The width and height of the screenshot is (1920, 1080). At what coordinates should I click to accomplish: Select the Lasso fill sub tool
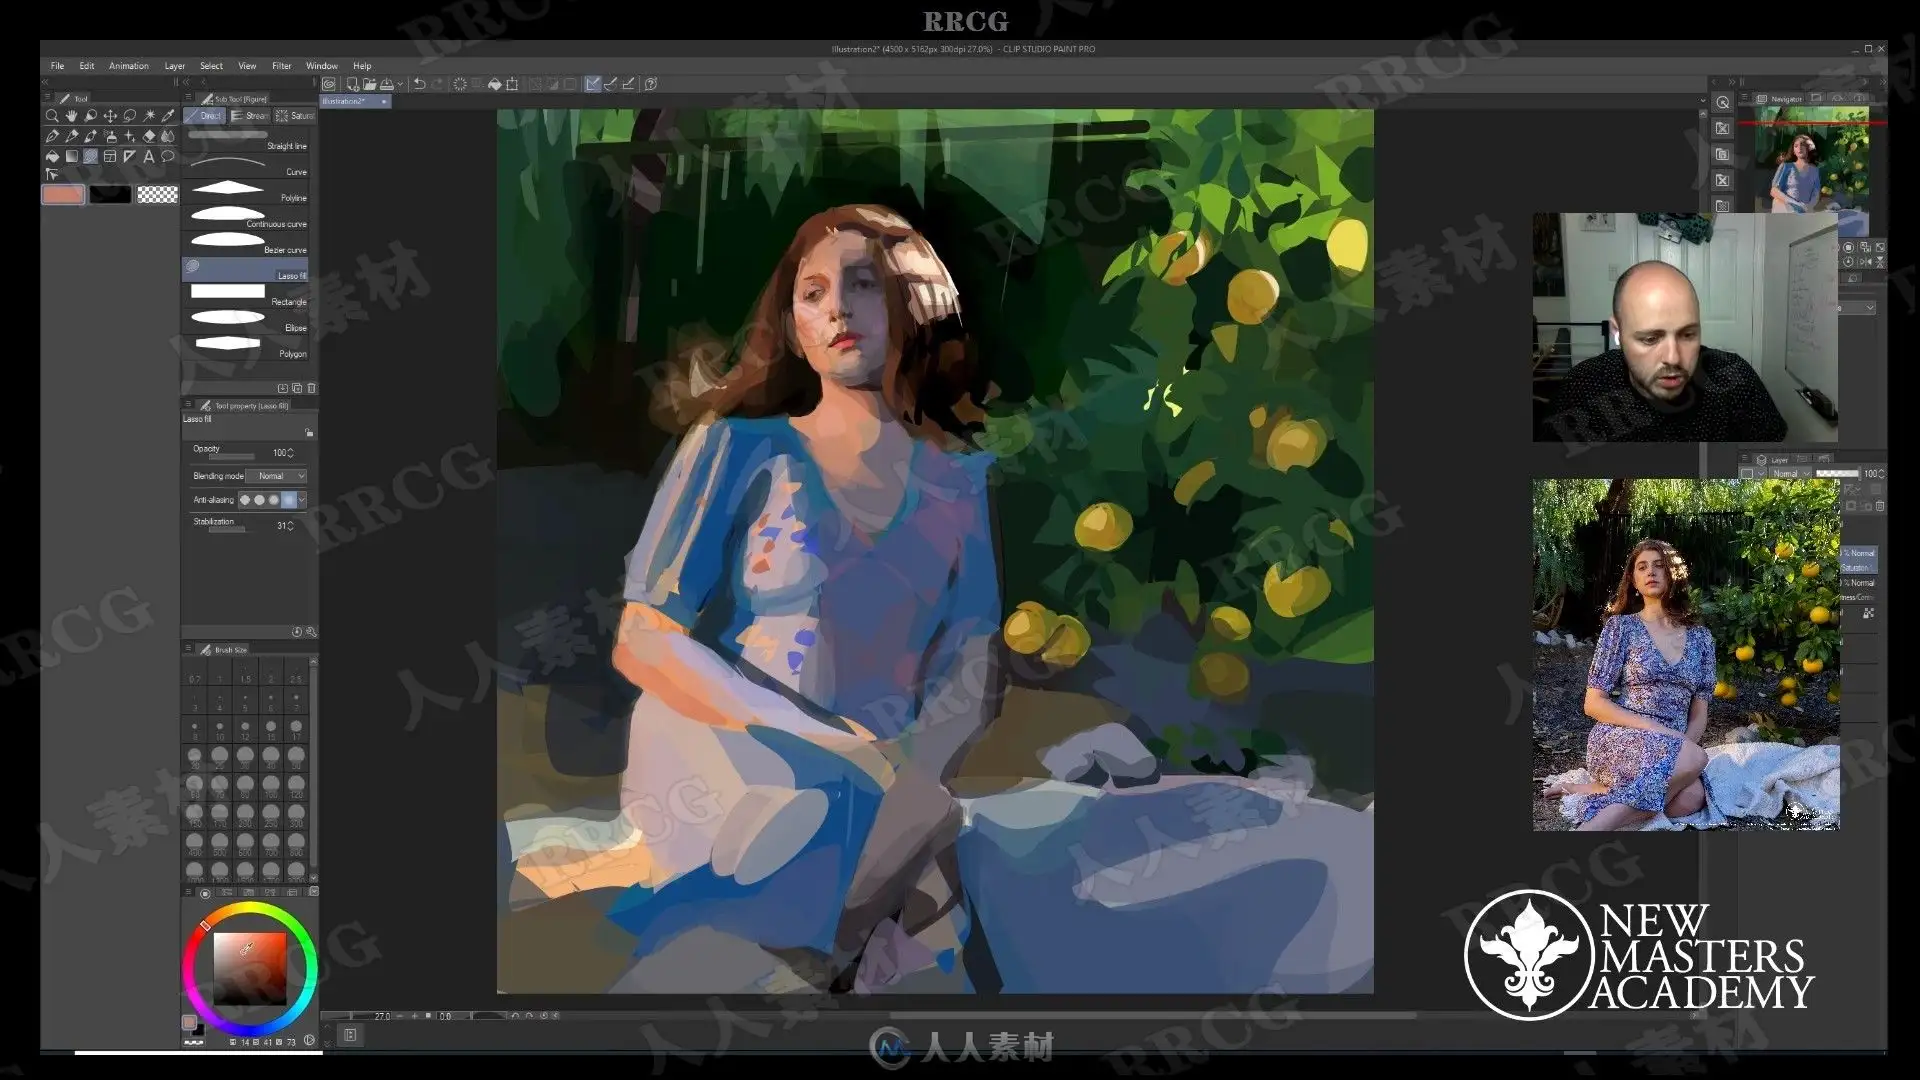coord(245,270)
